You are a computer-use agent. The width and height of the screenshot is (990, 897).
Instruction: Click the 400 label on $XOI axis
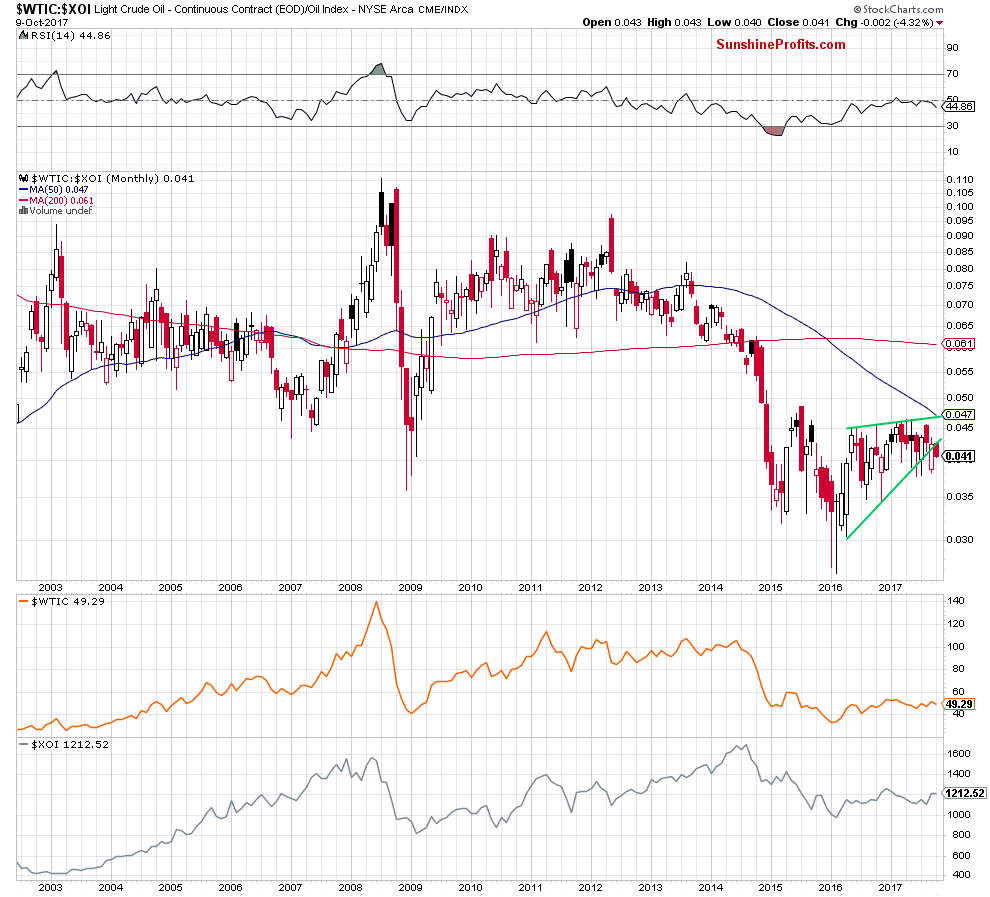click(961, 874)
